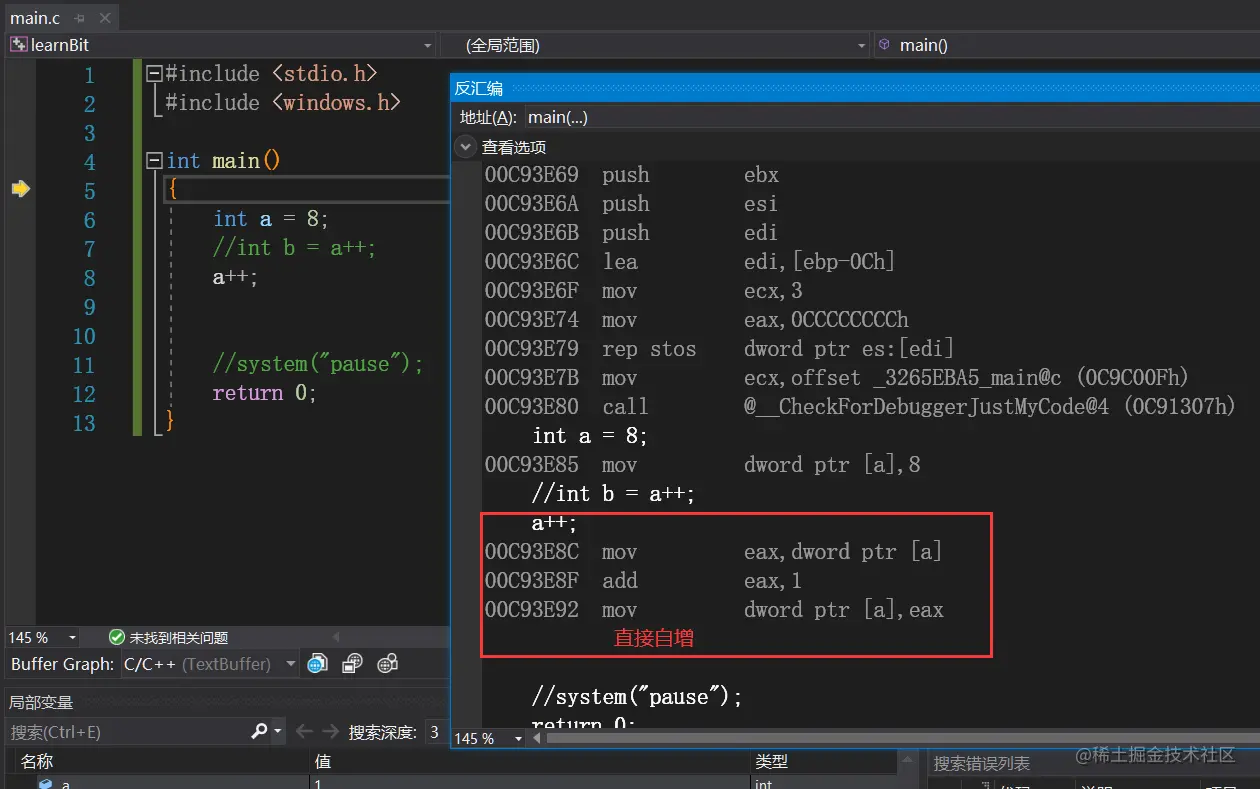Click third Buffer Graph globe-lock icon
This screenshot has height=789, width=1260.
coord(388,663)
